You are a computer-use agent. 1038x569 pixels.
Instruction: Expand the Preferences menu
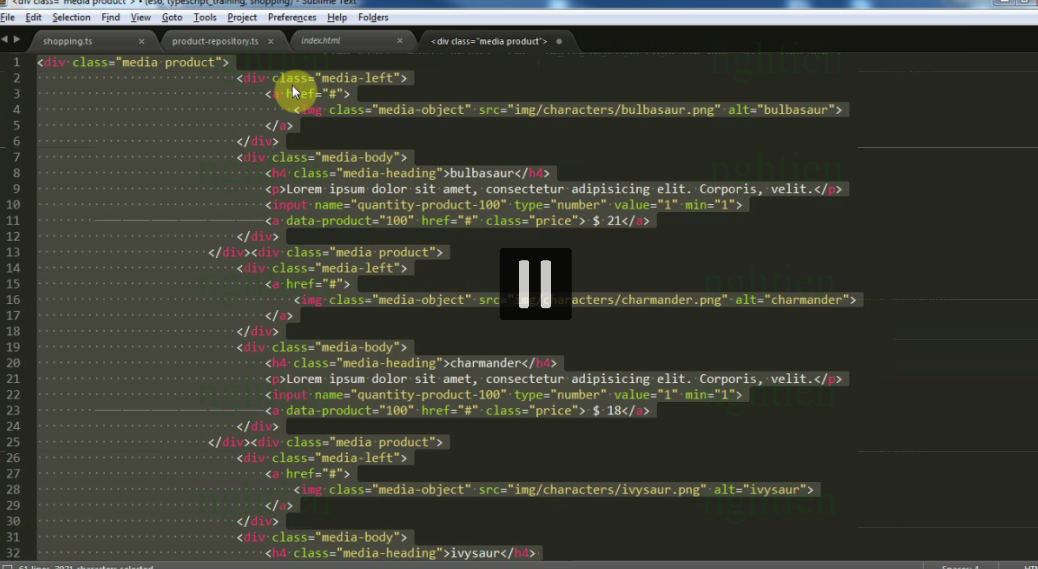[x=292, y=17]
